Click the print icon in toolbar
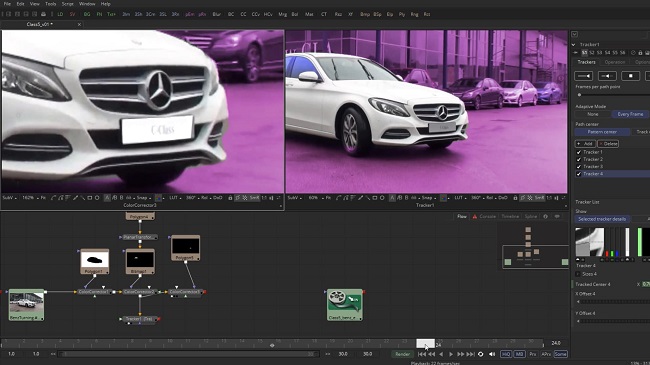Screen dimensions: 650x365 [44, 14]
